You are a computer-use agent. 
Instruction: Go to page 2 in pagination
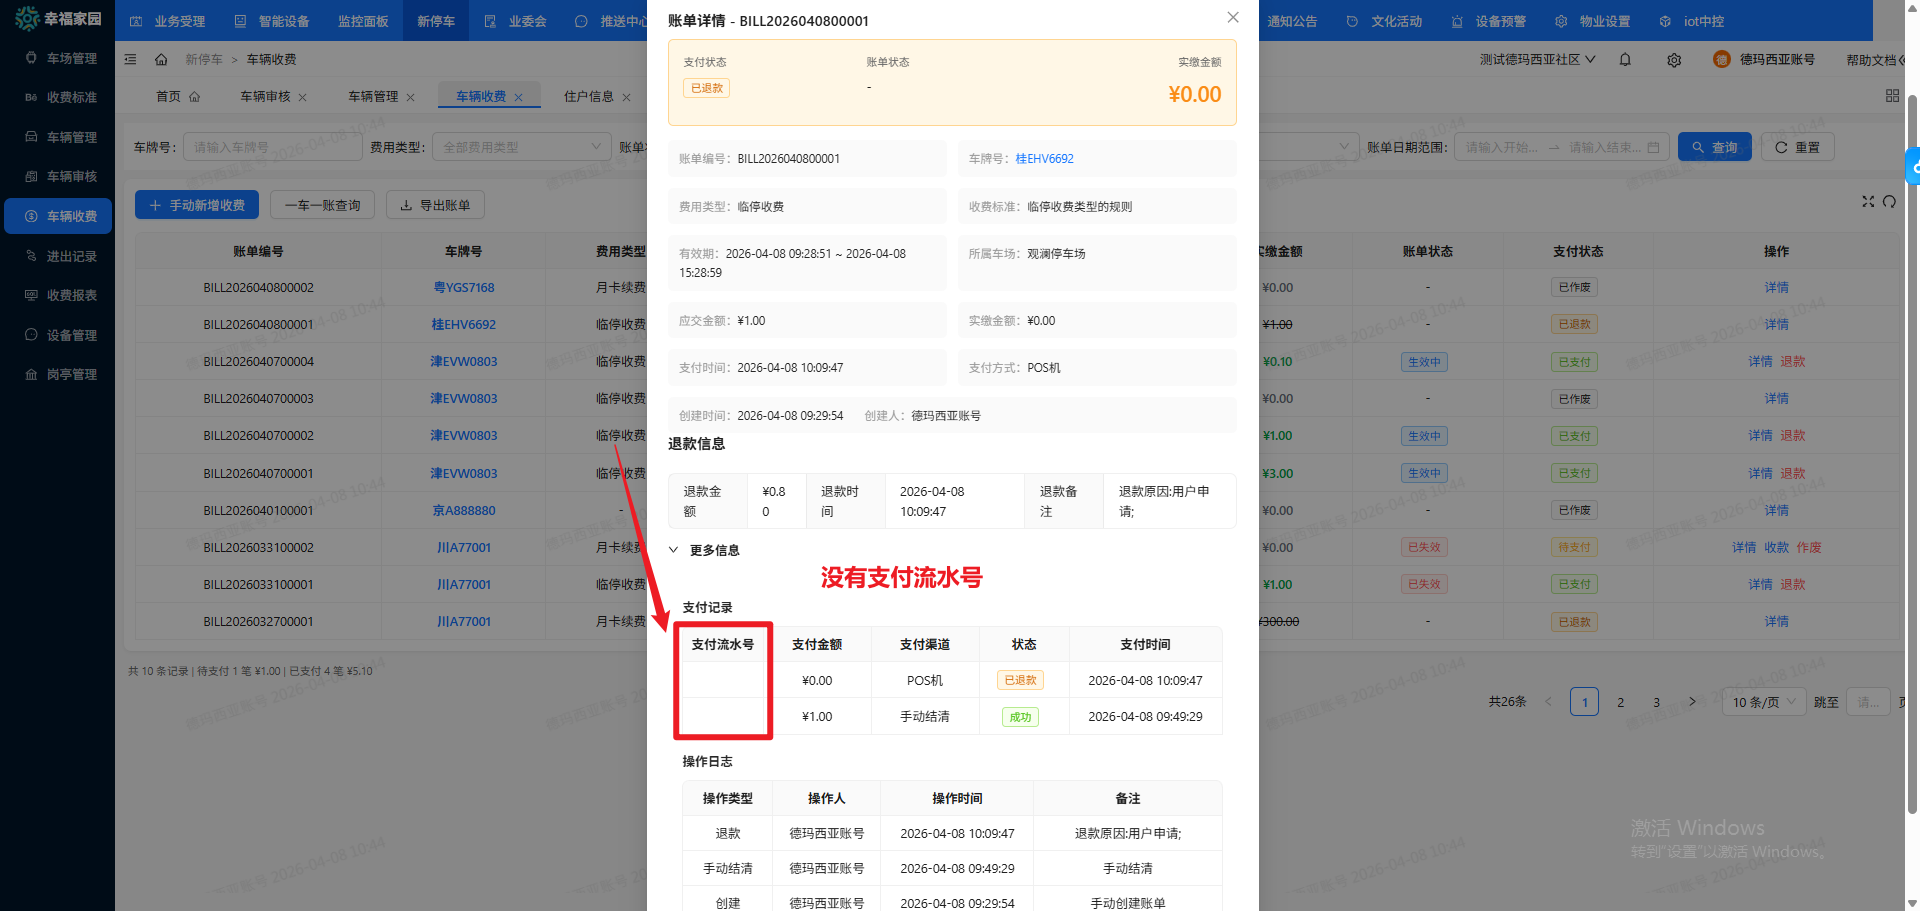tap(1621, 702)
